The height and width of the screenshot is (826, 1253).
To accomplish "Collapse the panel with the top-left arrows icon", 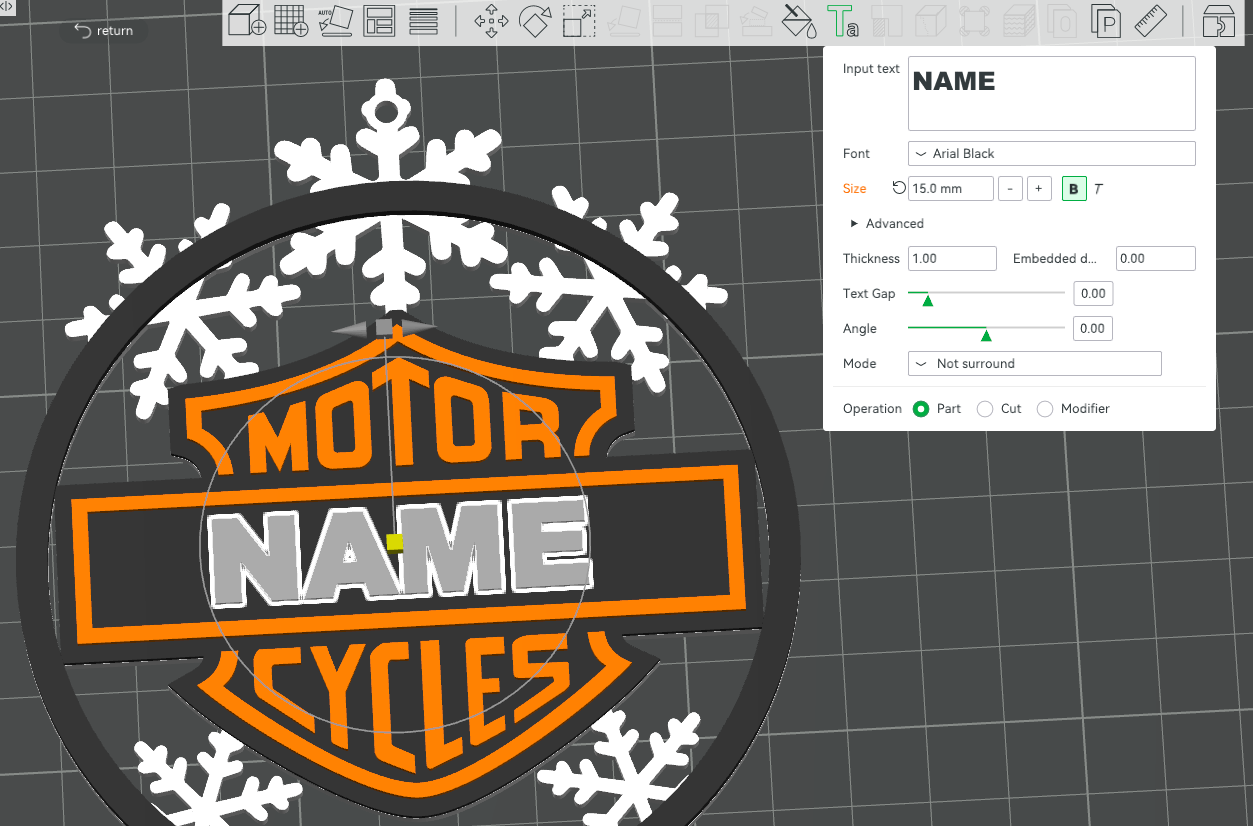I will pyautogui.click(x=7, y=6).
